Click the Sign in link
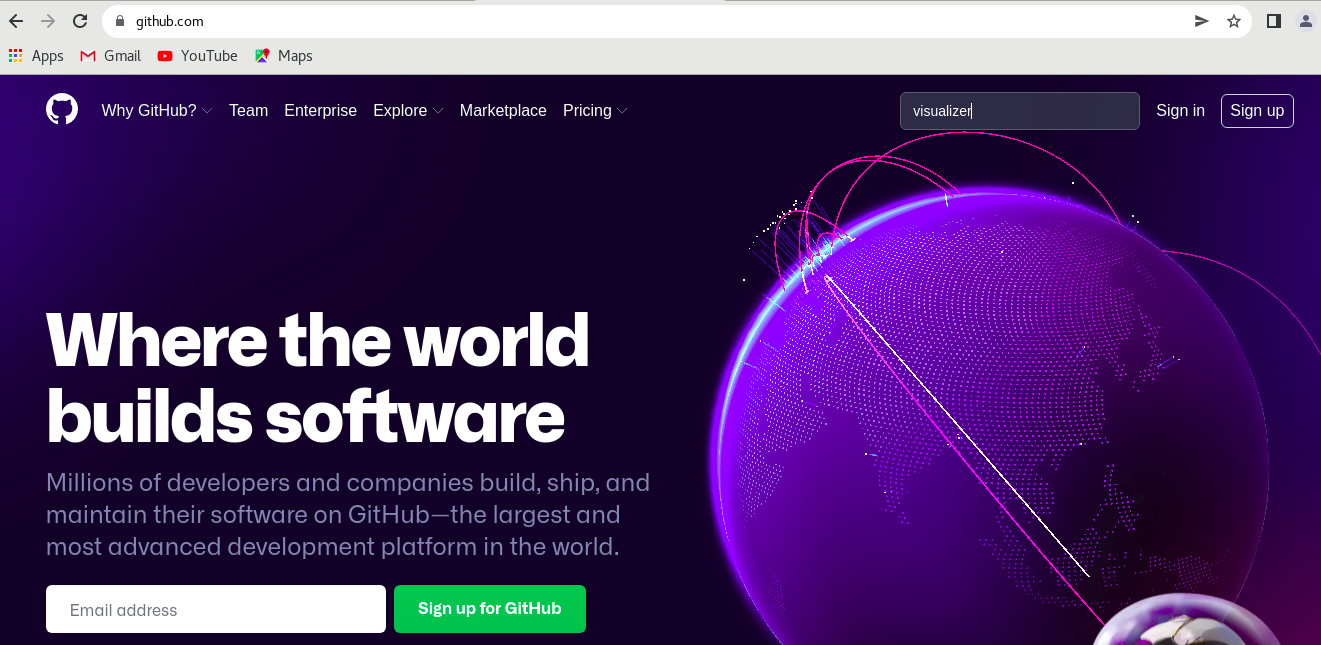Screen dimensions: 1321x645 click(1180, 110)
